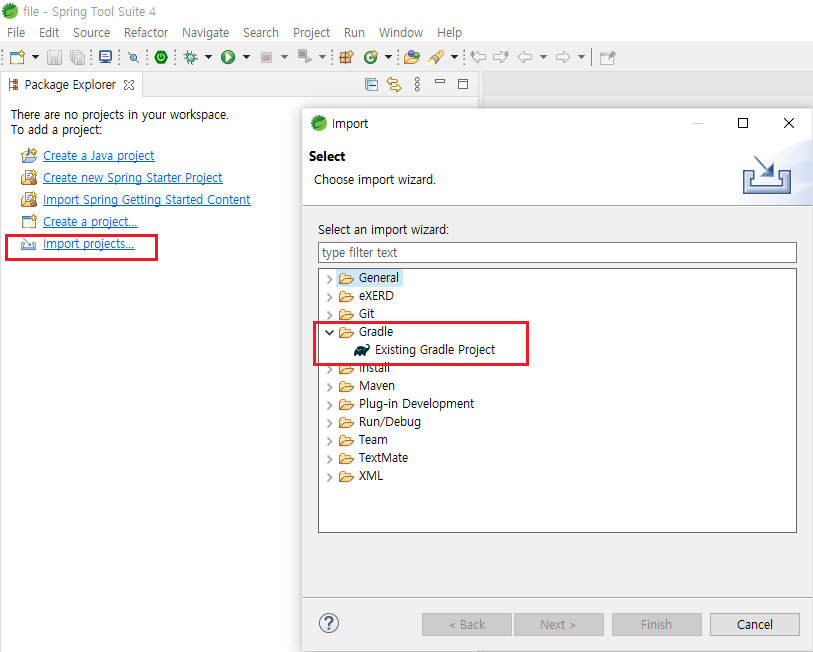Open the Edit menu
The image size is (813, 652).
[x=49, y=33]
